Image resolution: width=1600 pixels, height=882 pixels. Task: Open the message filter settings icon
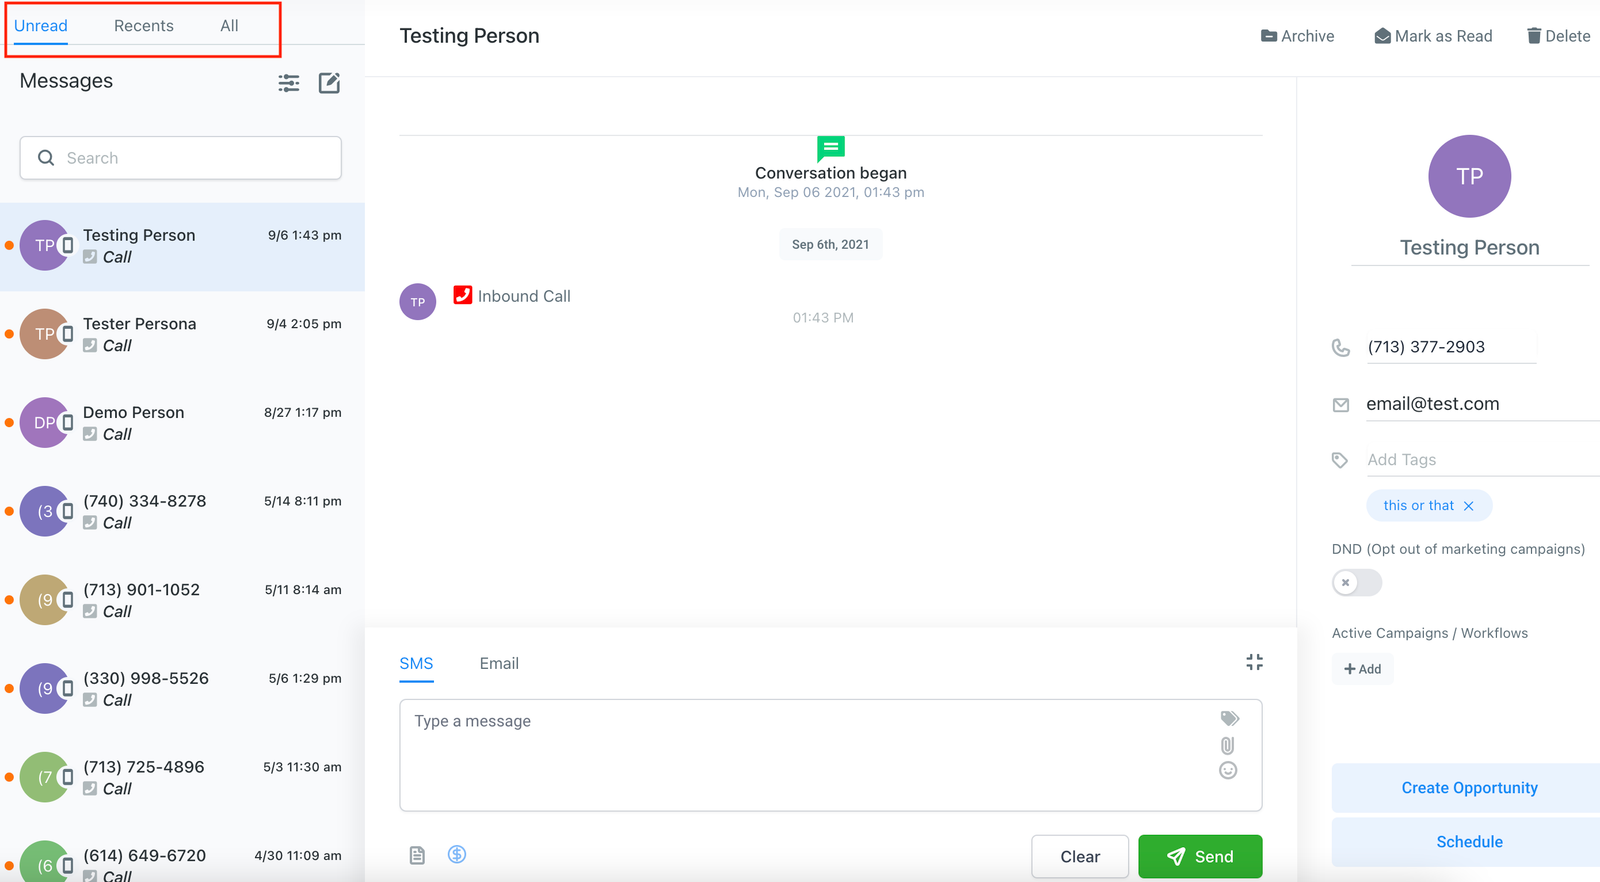(x=289, y=83)
